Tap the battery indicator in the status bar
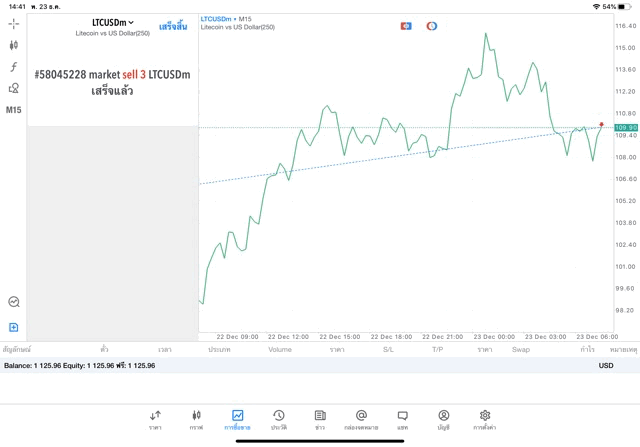 coord(624,7)
